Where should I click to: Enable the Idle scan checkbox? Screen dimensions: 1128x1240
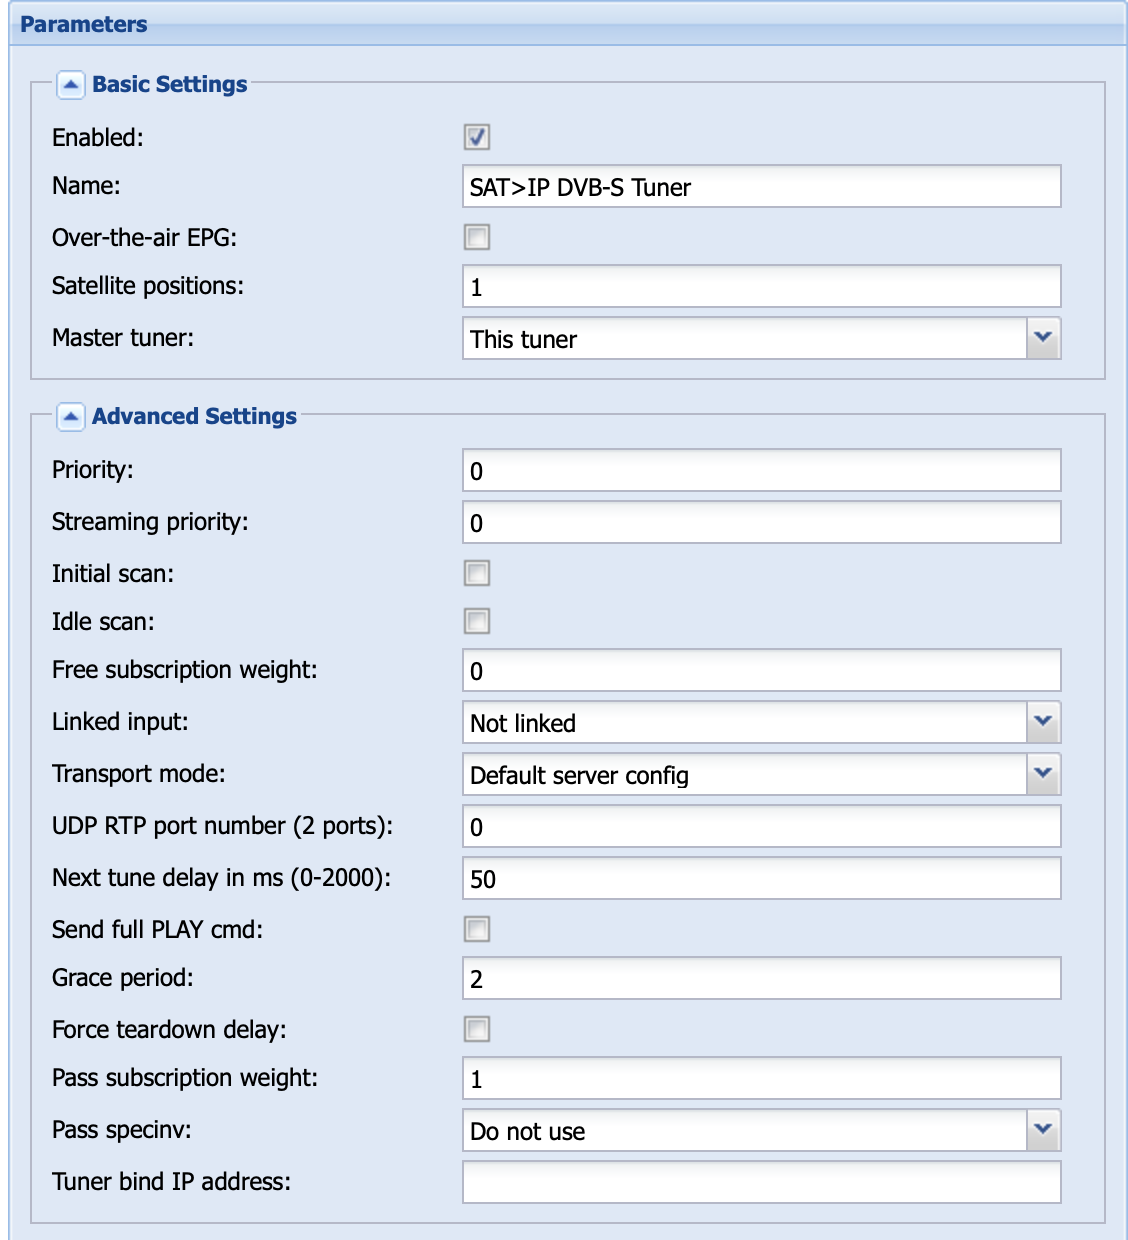tap(477, 621)
